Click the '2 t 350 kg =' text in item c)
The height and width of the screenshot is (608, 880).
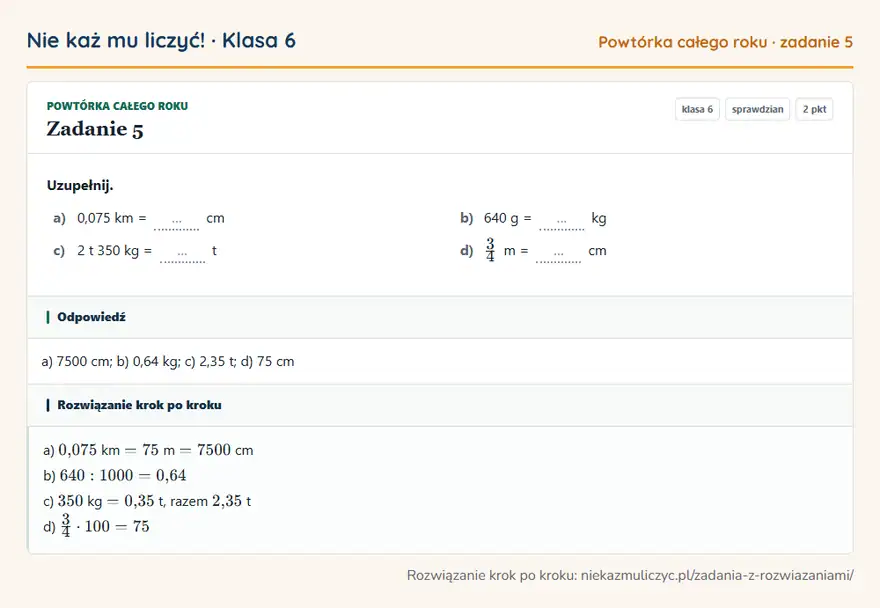tap(114, 250)
